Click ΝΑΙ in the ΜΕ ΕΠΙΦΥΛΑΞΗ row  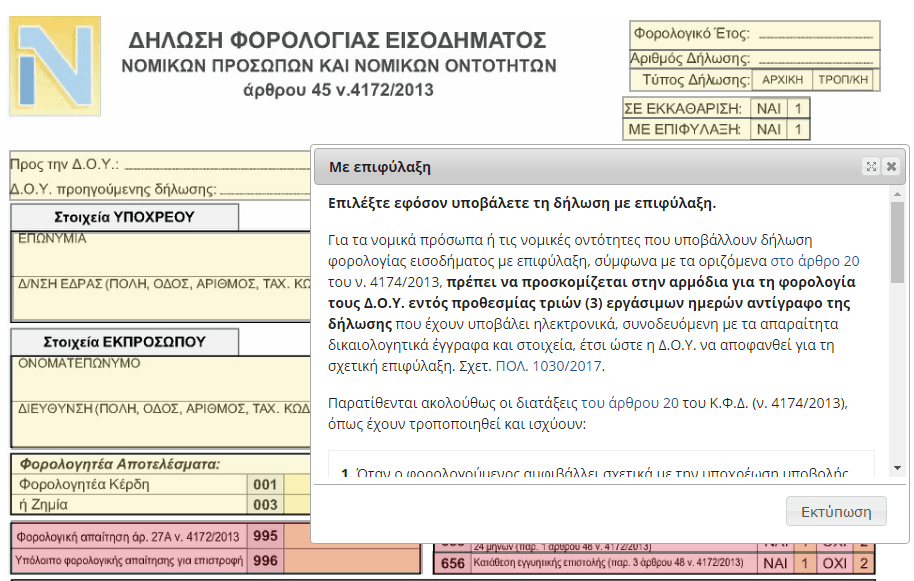coord(768,129)
